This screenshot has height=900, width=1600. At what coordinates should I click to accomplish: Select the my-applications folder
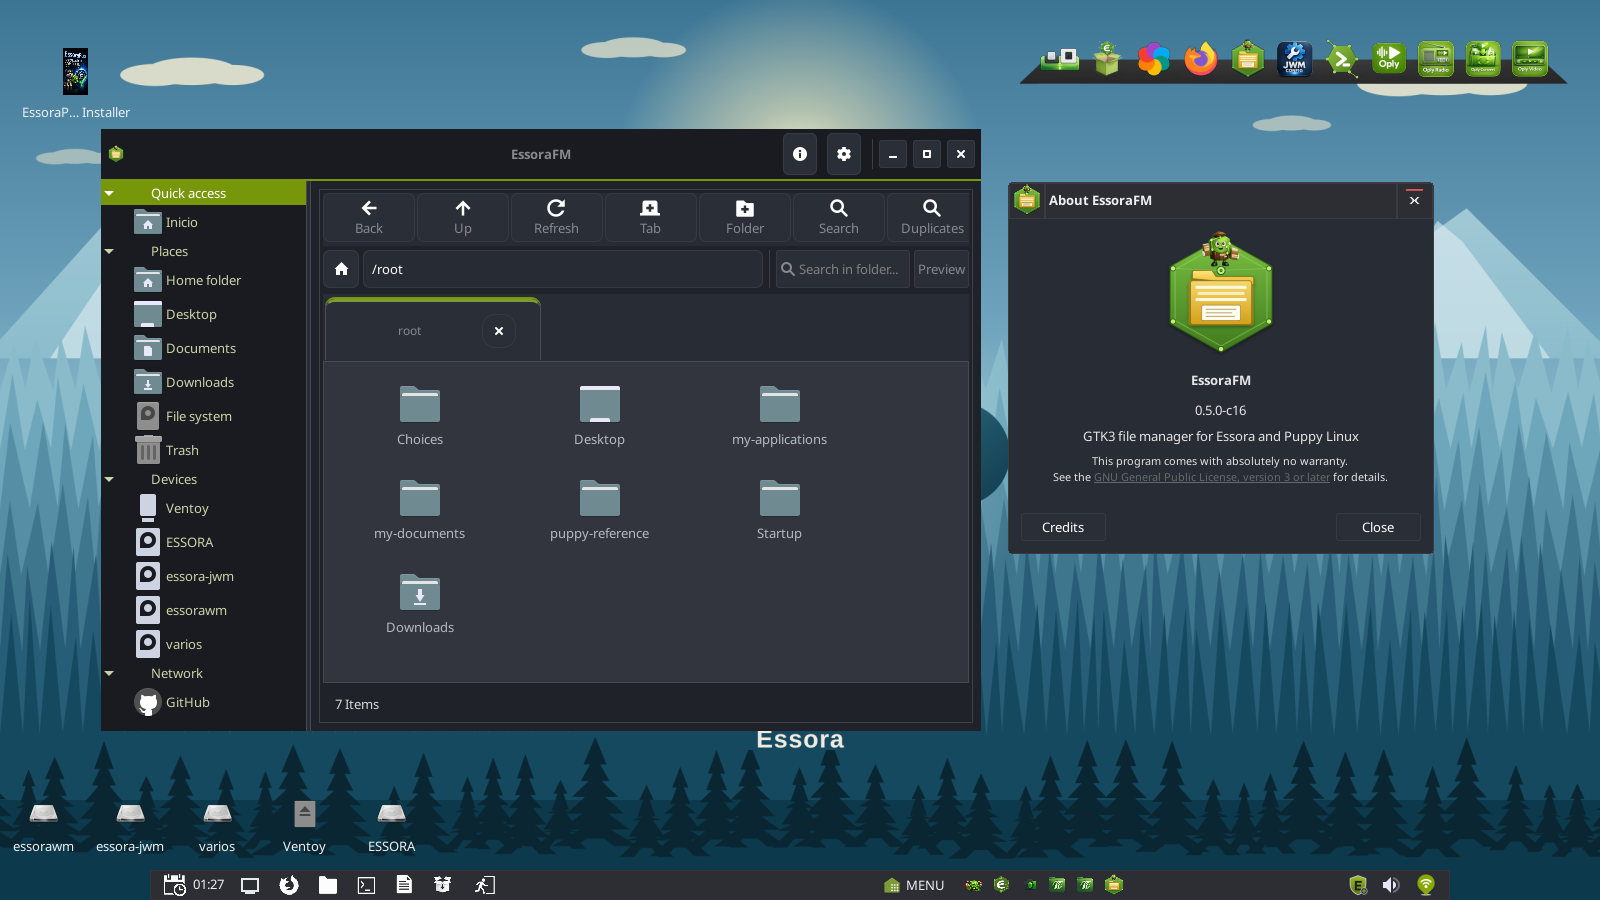[780, 404]
